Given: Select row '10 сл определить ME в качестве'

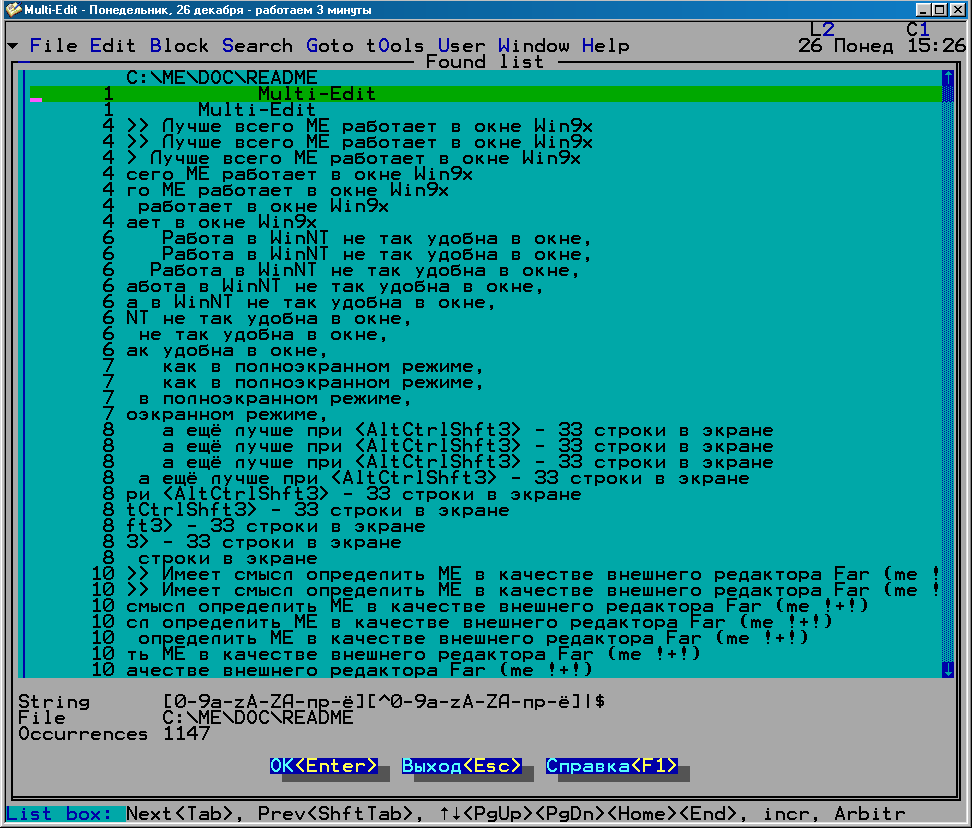Looking at the screenshot, I should point(485,622).
